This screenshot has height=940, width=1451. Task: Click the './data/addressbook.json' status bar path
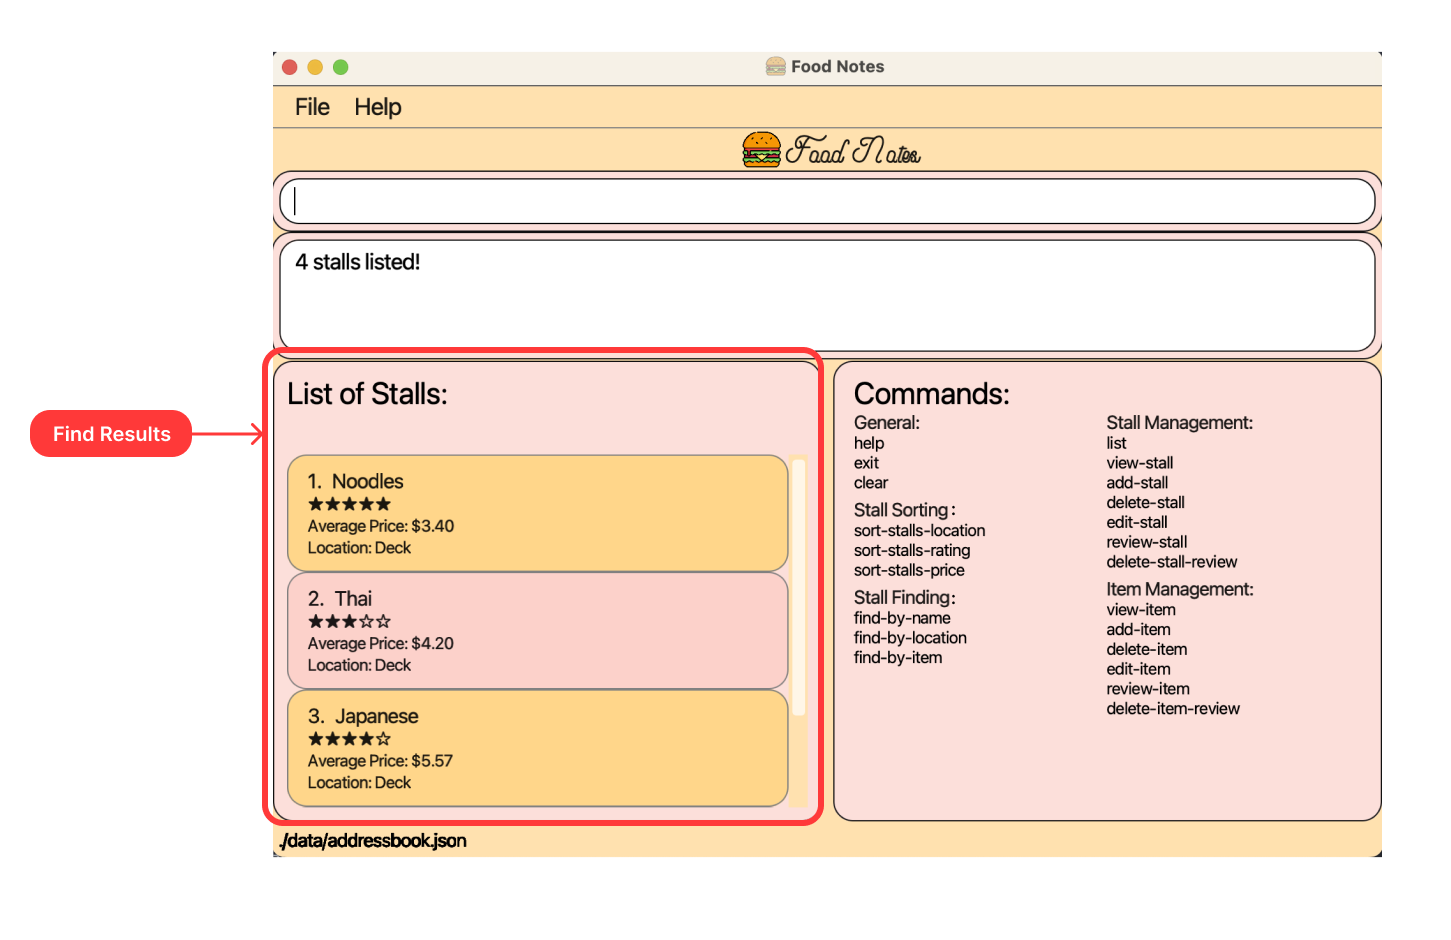click(x=372, y=841)
